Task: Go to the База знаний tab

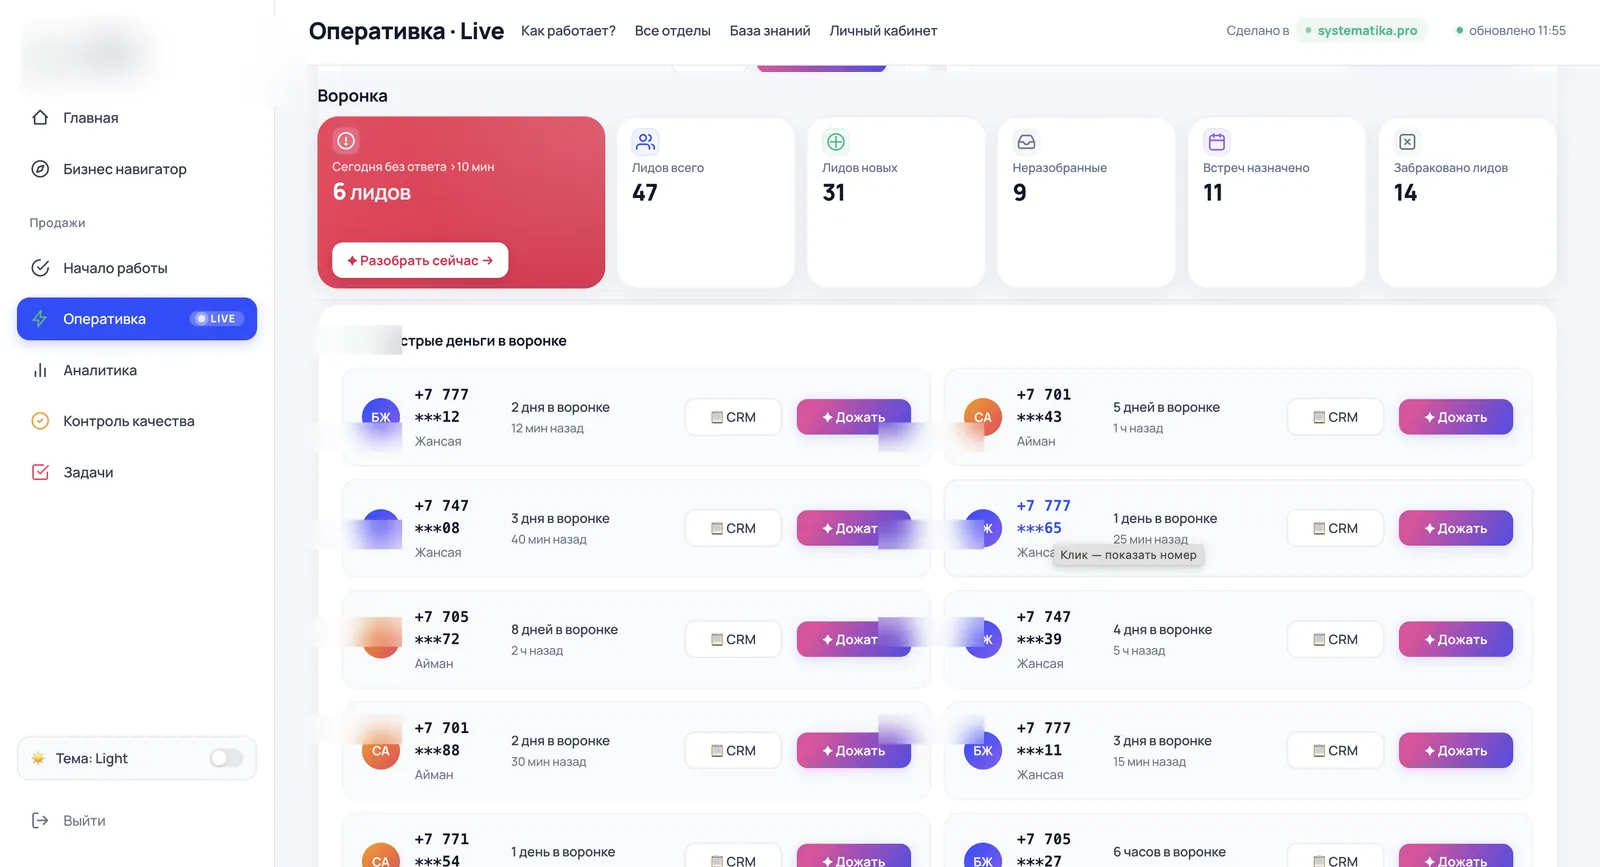Action: coord(770,31)
